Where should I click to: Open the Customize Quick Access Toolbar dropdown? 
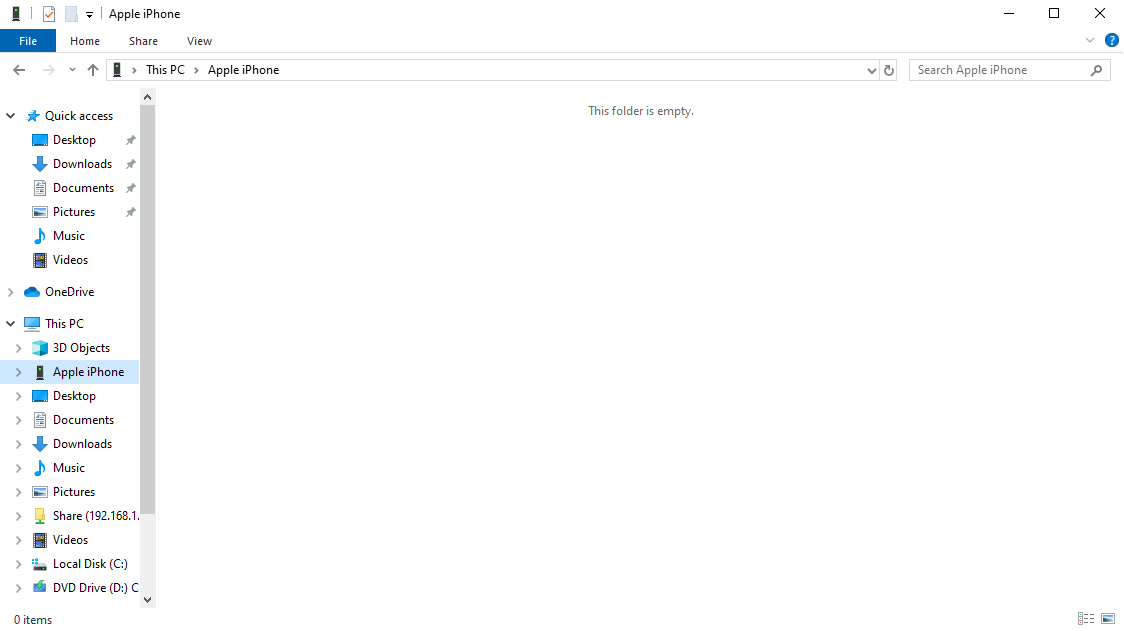pos(90,14)
